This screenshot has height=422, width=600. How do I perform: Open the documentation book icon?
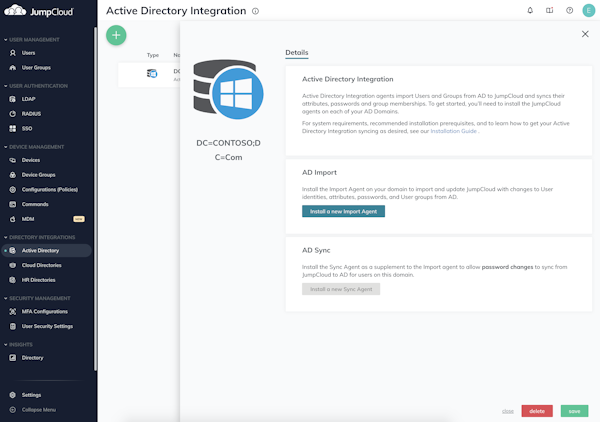pyautogui.click(x=549, y=11)
